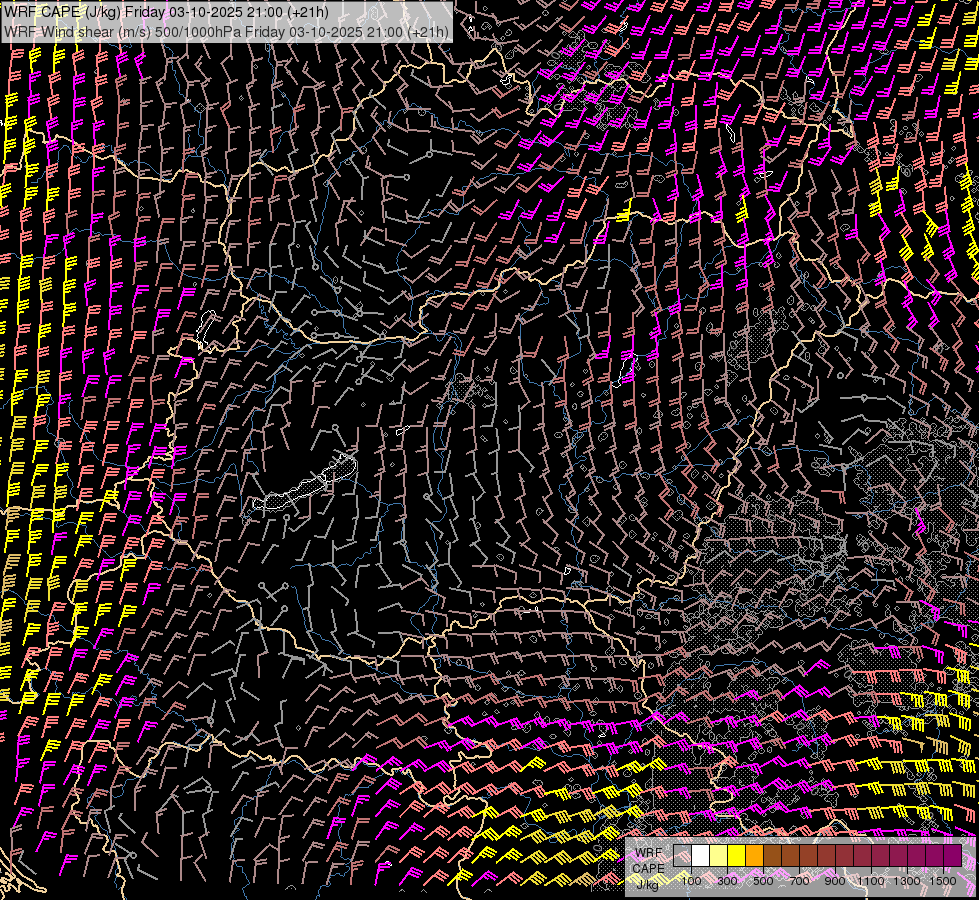Select the pale yellow CAPE legend swatch

(x=719, y=856)
